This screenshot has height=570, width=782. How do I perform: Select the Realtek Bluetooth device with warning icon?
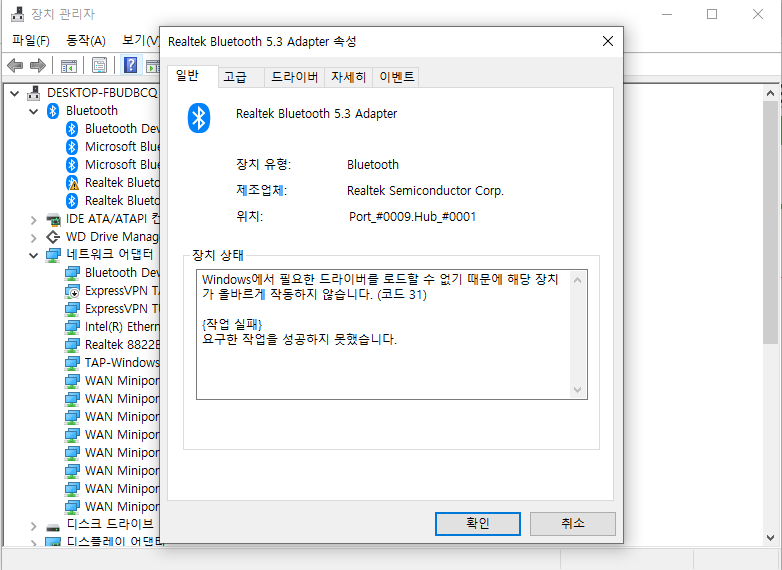coord(72,183)
